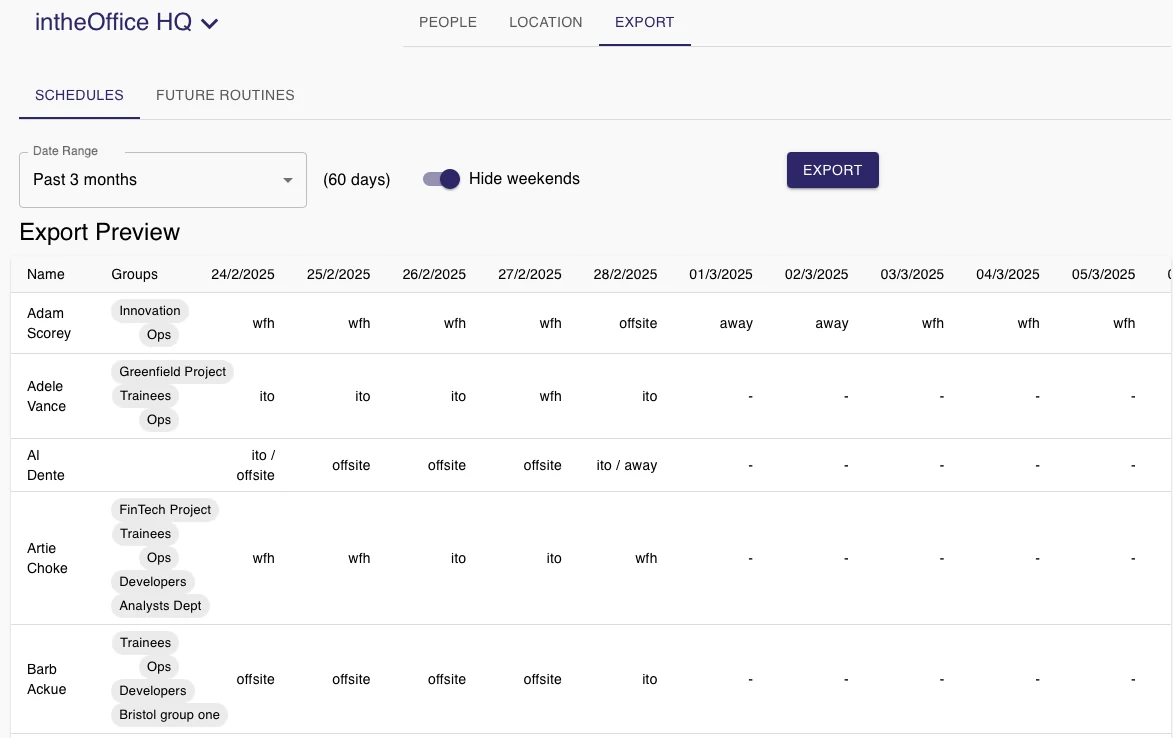Click the Groups column header
The image size is (1173, 738).
(x=135, y=274)
